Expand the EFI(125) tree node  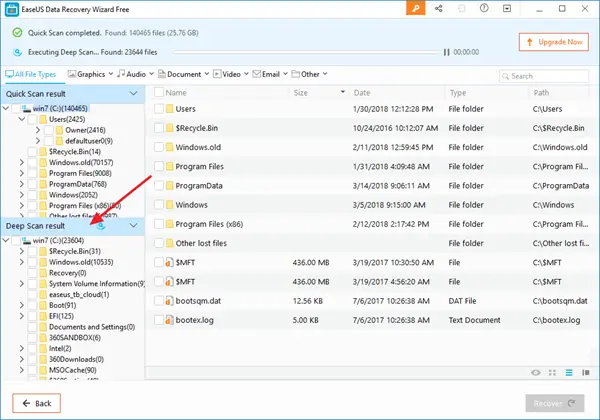tap(22, 316)
